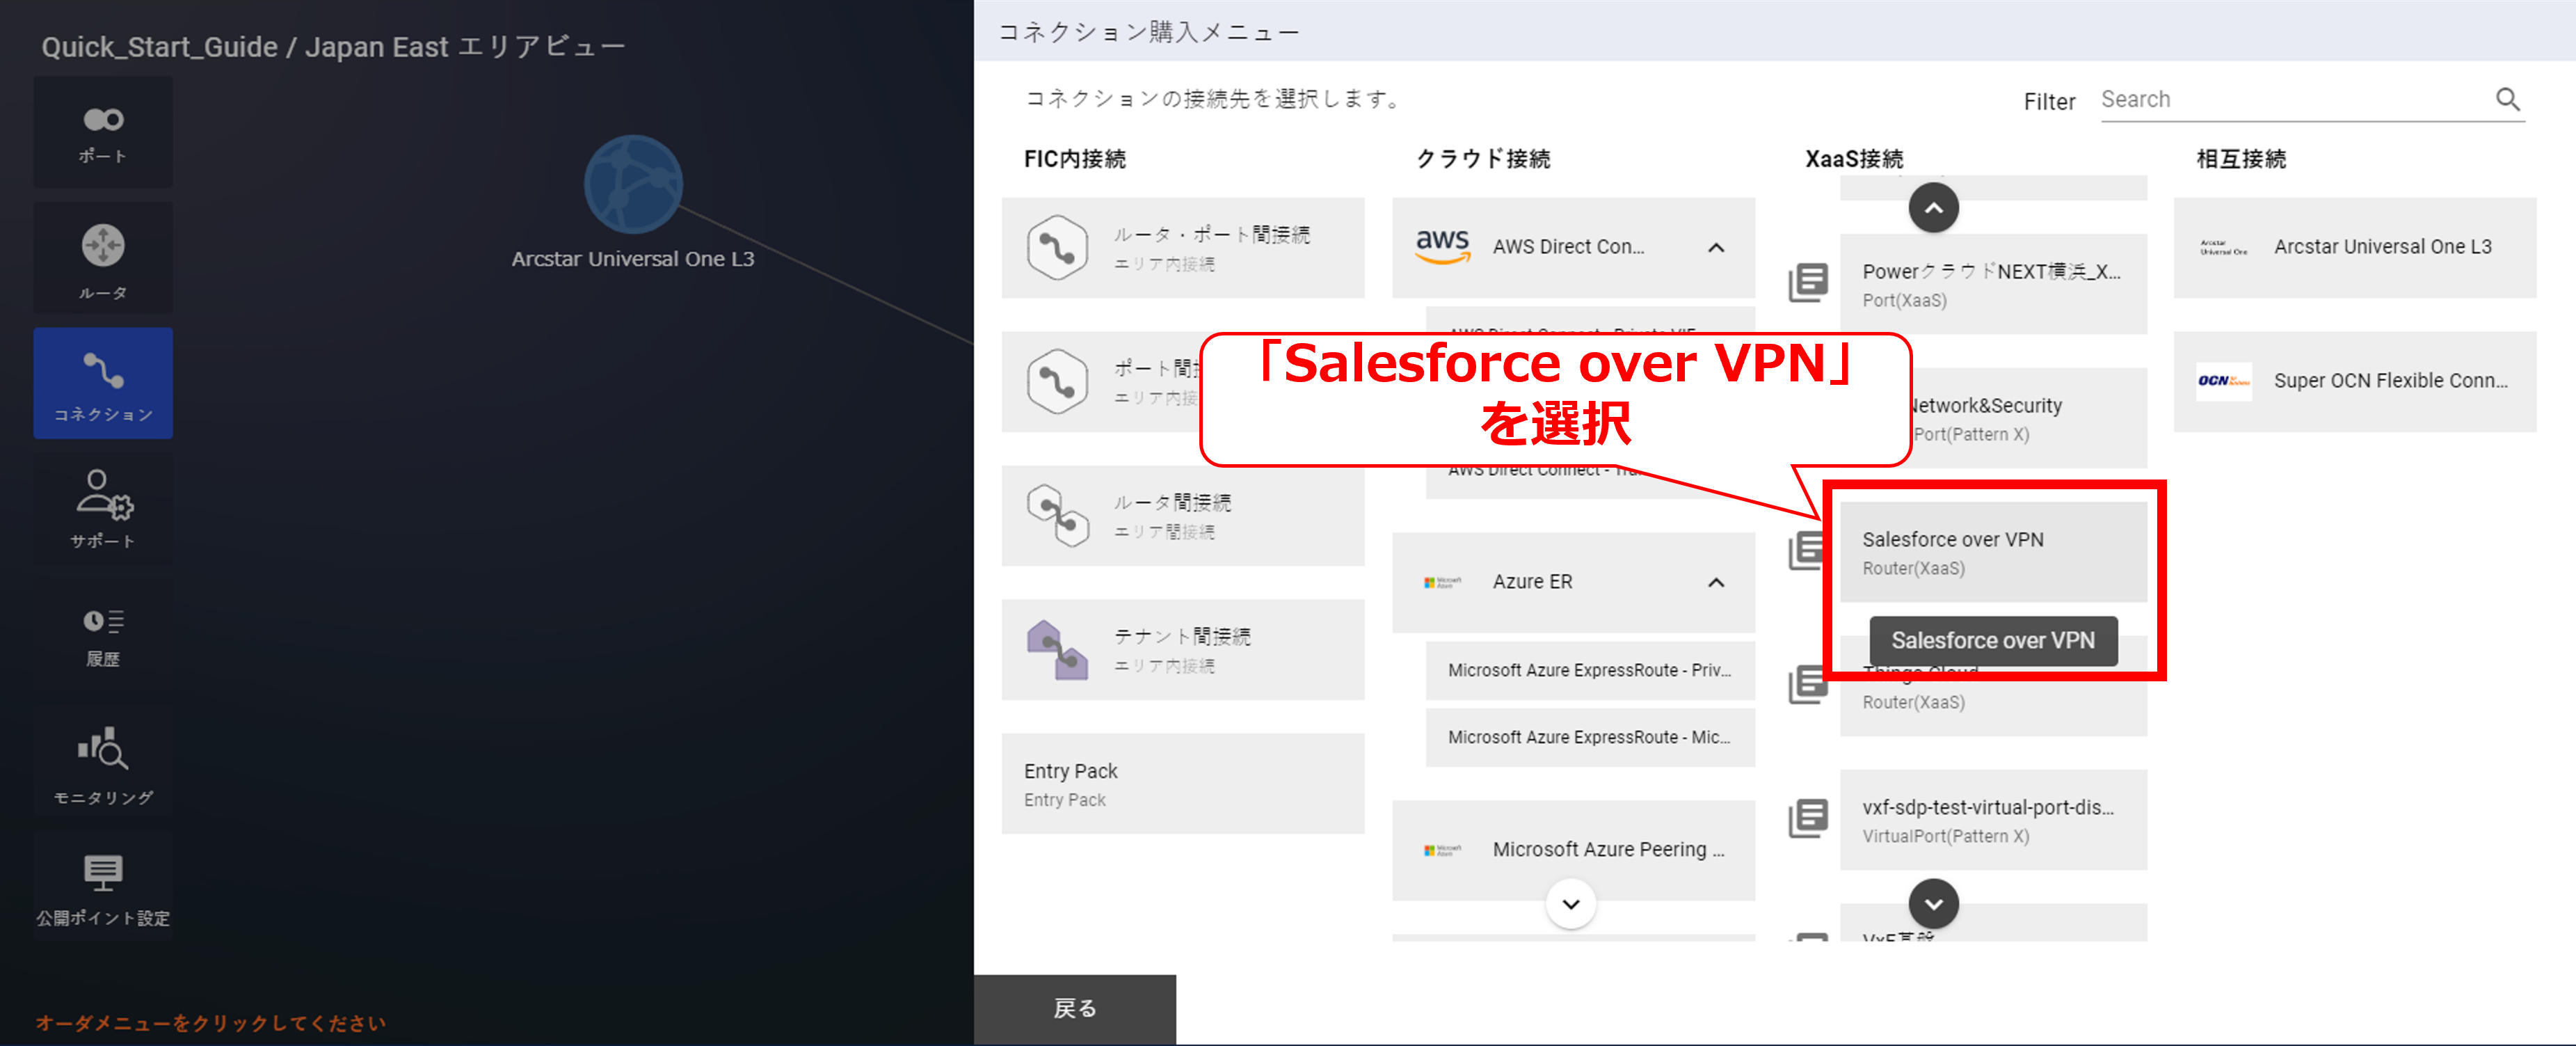The width and height of the screenshot is (2576, 1046).
Task: Click the Azure ER Microsoft logo
Action: pyautogui.click(x=1442, y=582)
